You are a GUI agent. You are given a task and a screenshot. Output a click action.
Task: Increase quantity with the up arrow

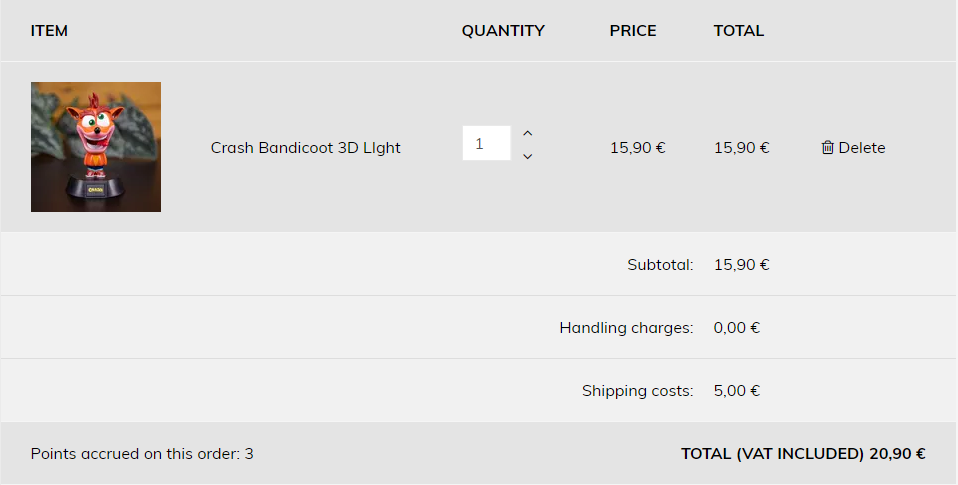528,134
